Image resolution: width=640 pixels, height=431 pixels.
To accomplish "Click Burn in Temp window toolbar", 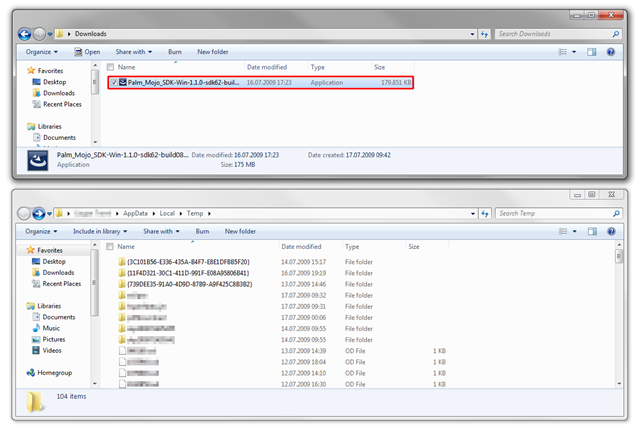I will click(202, 231).
